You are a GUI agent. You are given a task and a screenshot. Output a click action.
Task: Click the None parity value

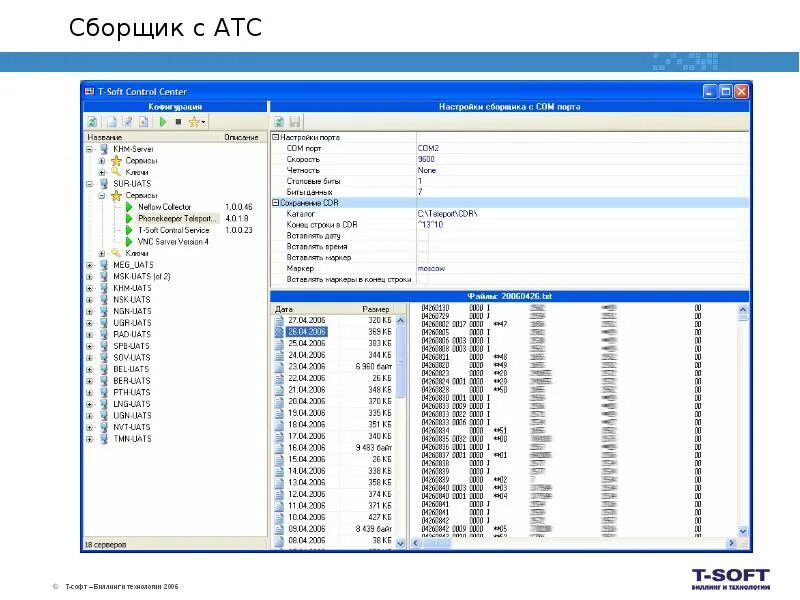coord(427,170)
